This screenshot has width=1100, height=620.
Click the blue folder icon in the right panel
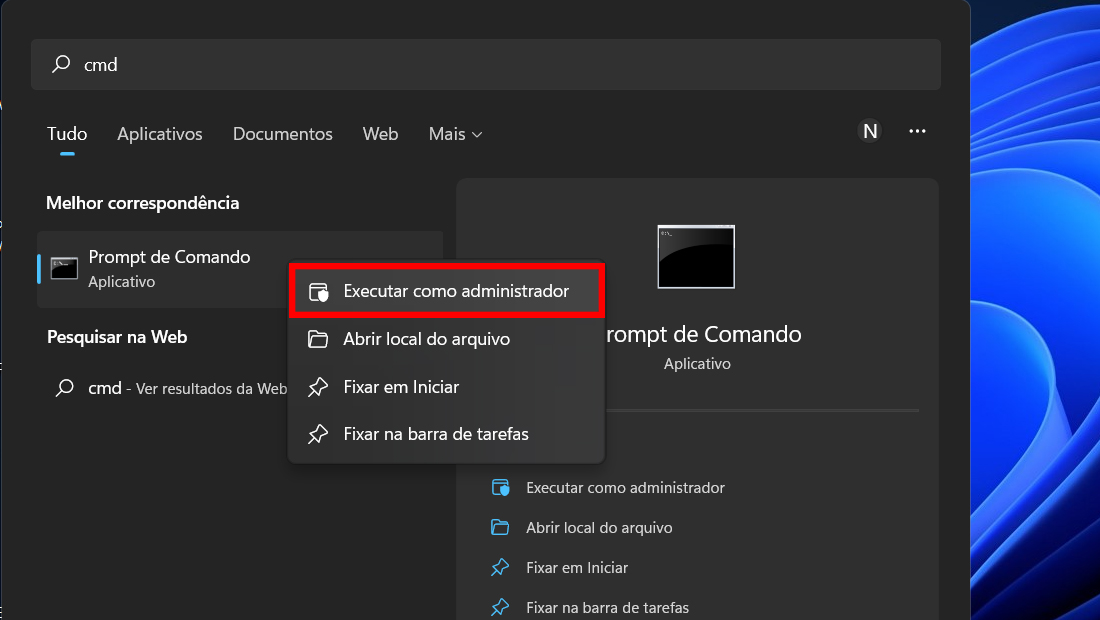[x=500, y=527]
